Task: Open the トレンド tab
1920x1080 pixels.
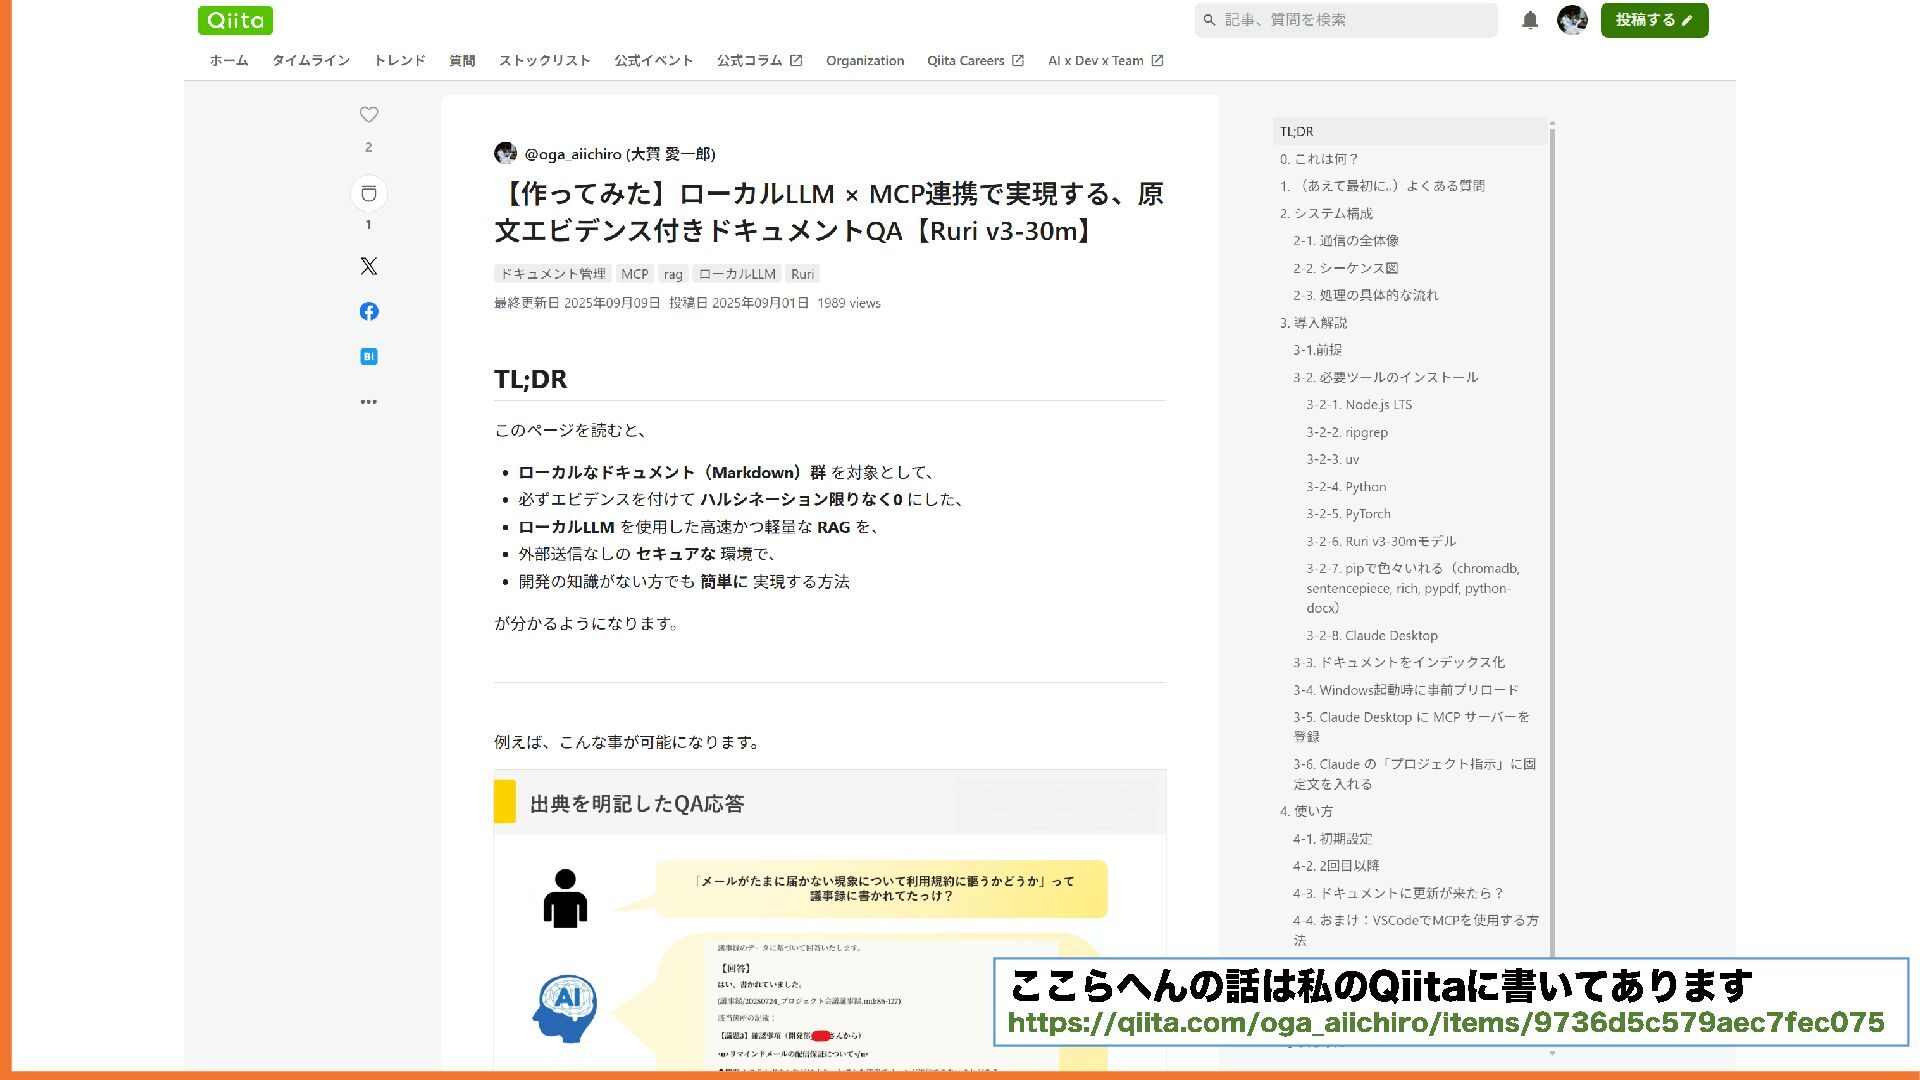Action: click(x=400, y=61)
